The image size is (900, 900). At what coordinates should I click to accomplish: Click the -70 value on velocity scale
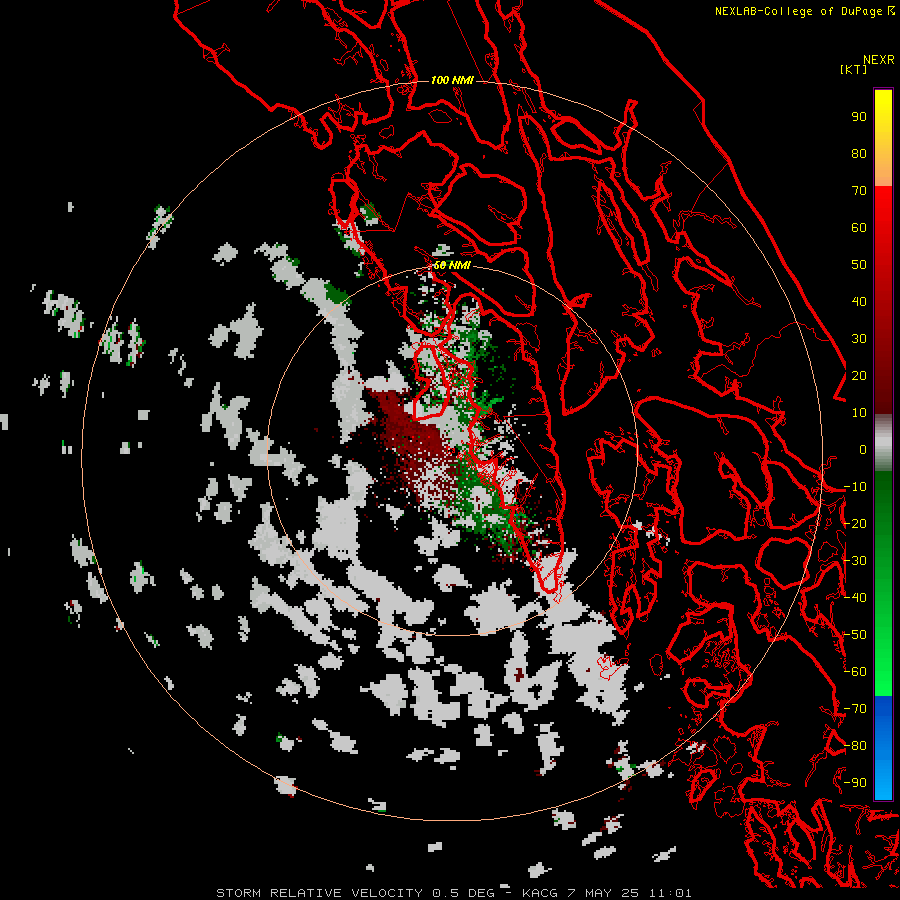coord(855,708)
